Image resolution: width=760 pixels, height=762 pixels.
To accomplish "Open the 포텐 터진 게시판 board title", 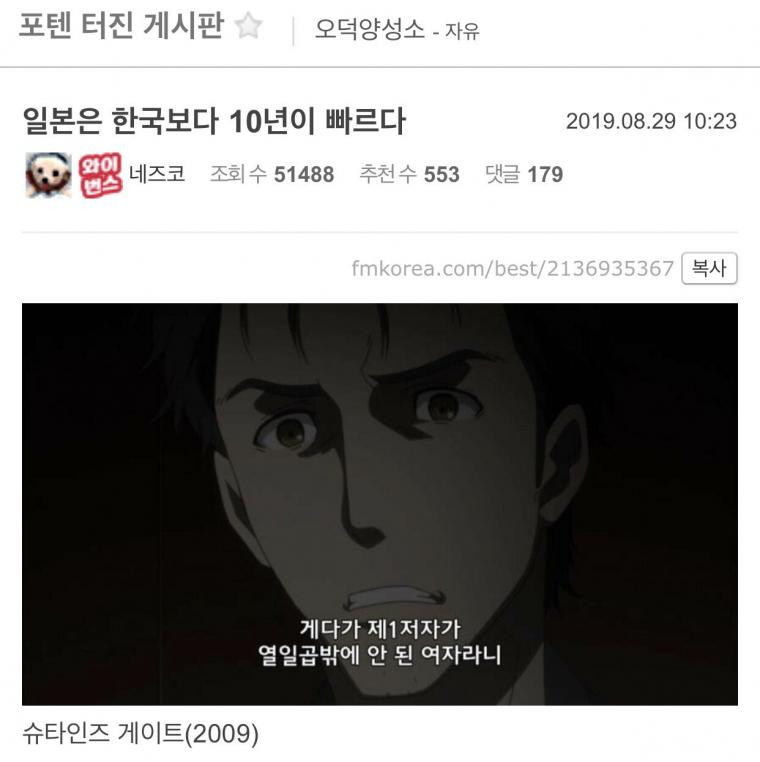I will pos(121,25).
